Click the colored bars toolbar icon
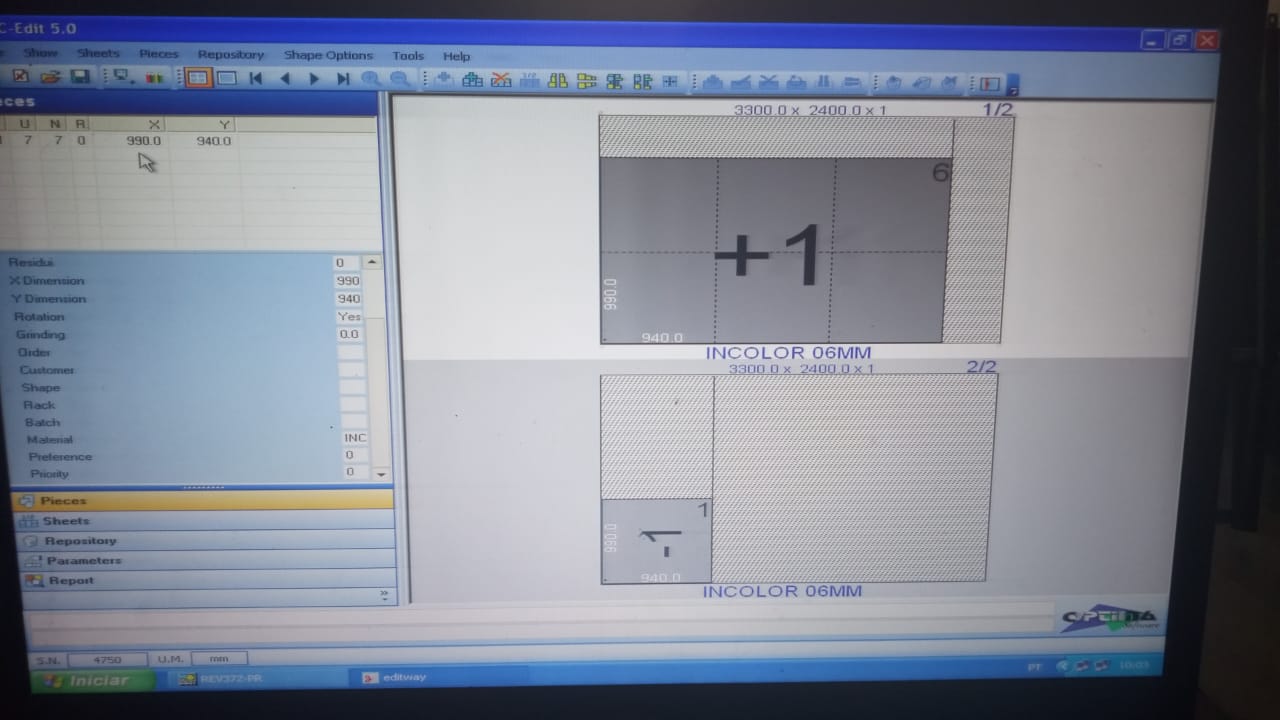 pos(155,77)
